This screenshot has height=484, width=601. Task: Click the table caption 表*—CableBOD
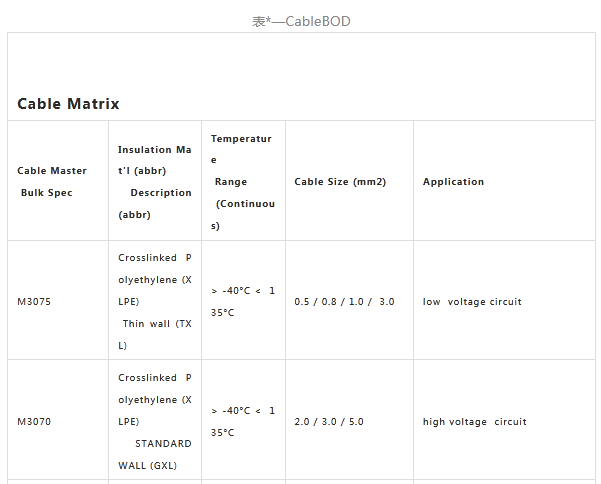click(301, 21)
